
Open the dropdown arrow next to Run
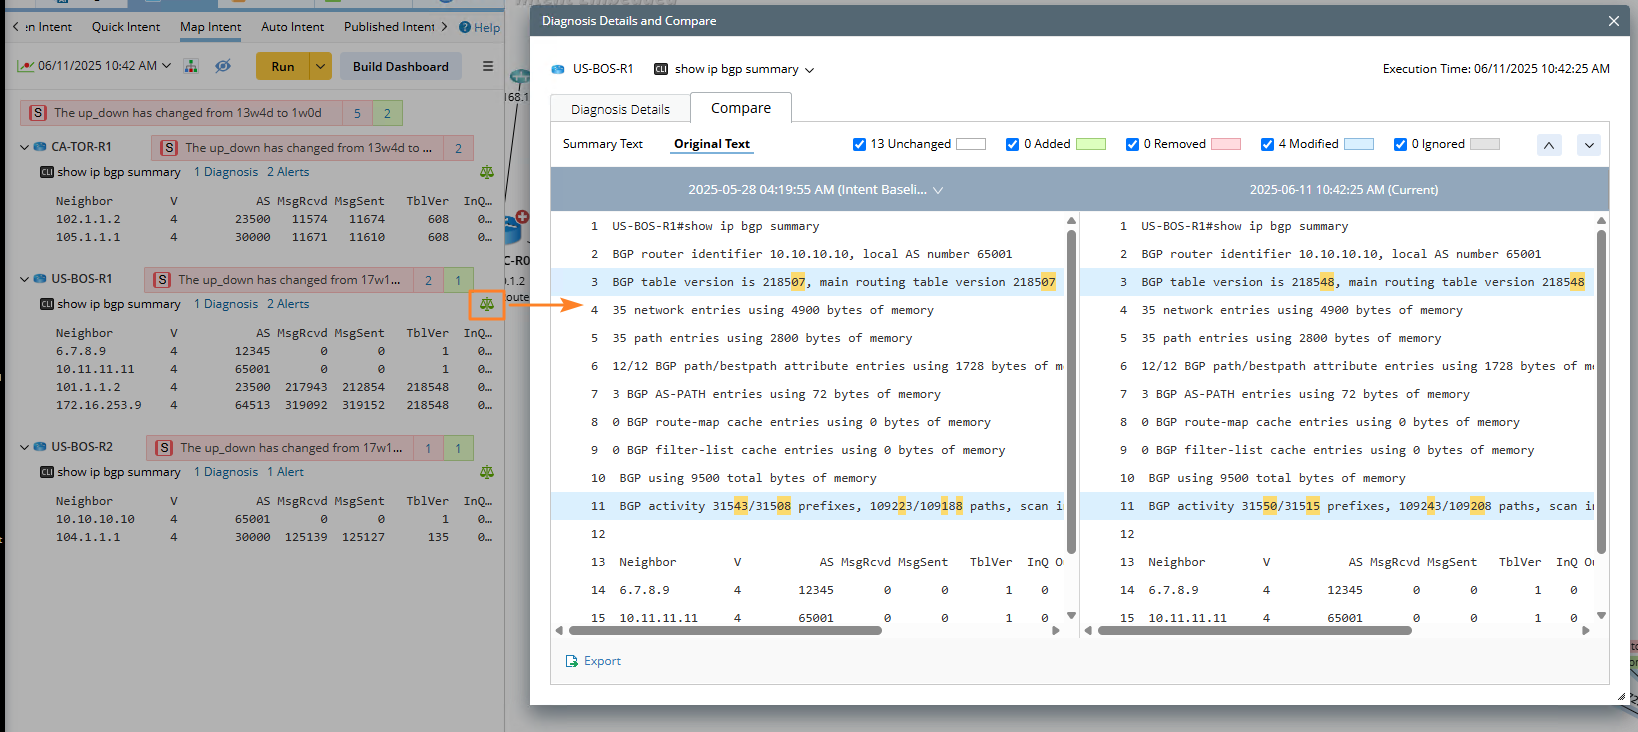coord(320,67)
